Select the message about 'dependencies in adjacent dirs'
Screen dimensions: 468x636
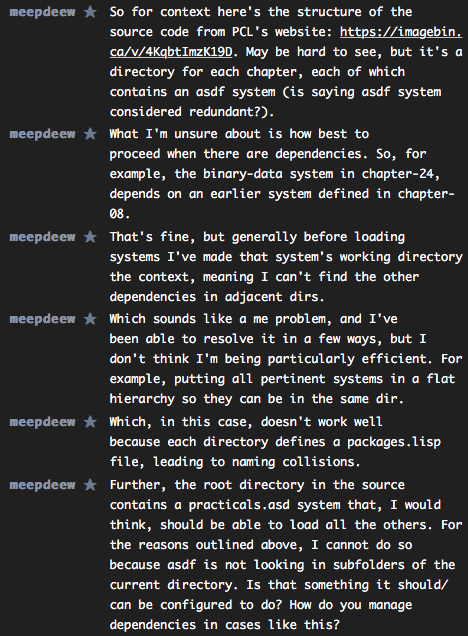point(286,266)
